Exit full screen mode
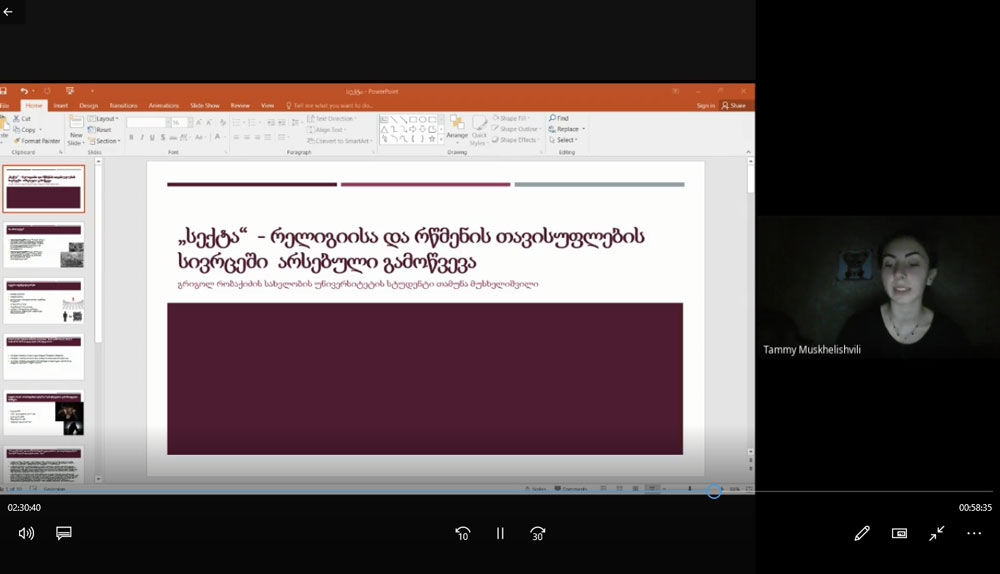Screen dimensions: 1000x574 coord(936,533)
